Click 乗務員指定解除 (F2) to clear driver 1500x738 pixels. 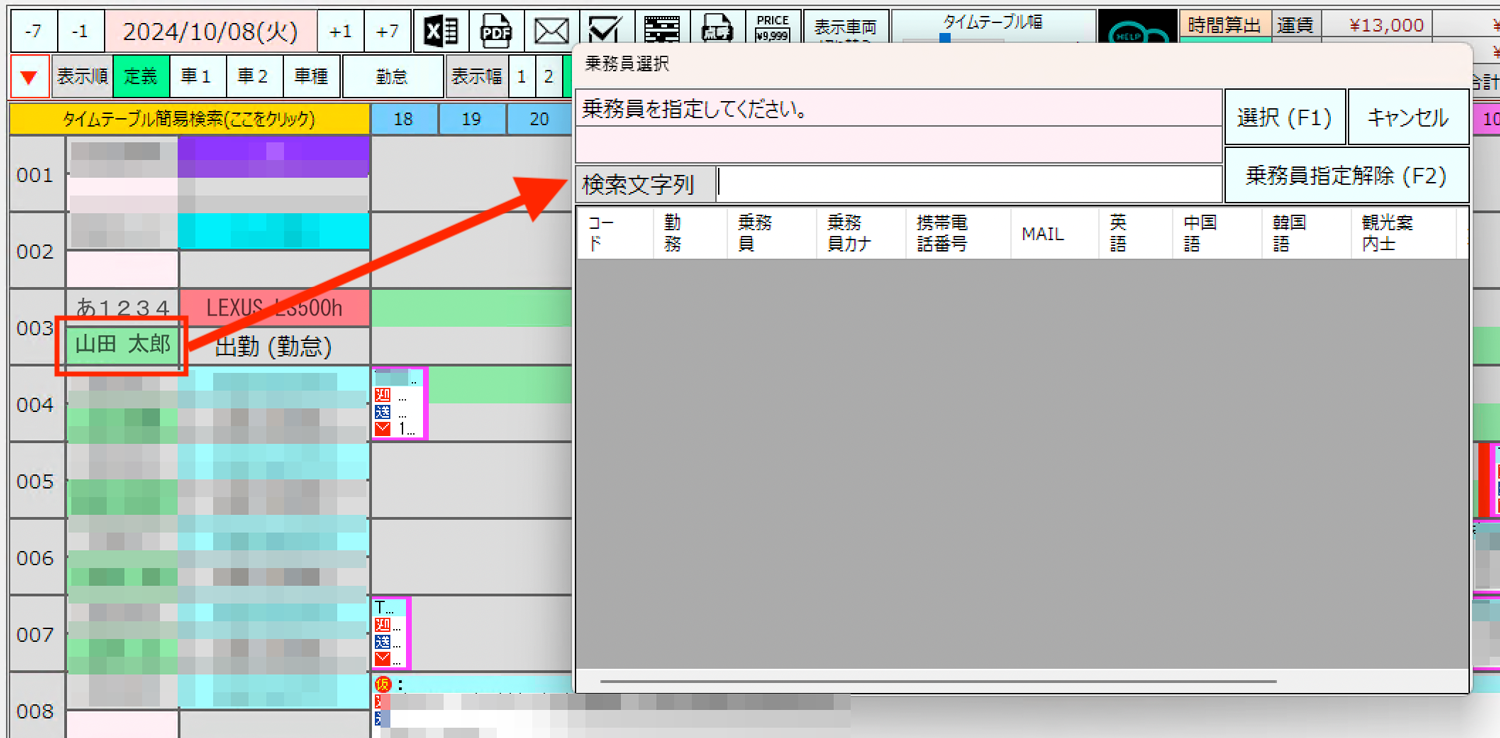coord(1348,176)
